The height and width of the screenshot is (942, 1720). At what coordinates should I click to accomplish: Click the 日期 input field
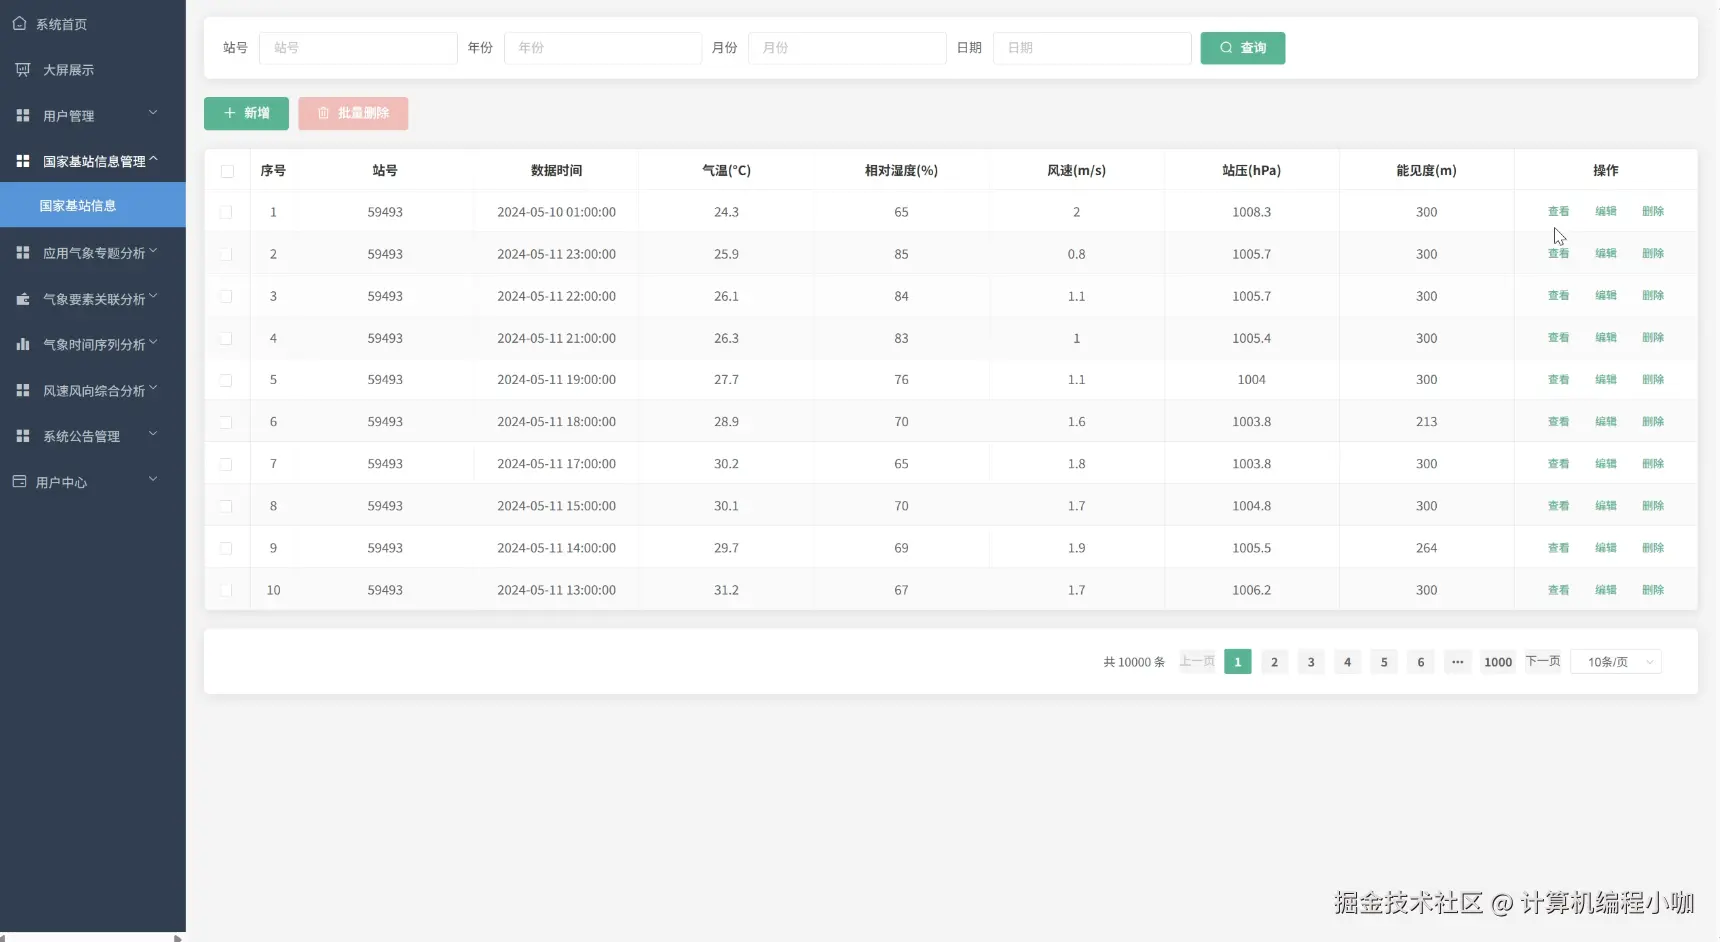pyautogui.click(x=1092, y=48)
